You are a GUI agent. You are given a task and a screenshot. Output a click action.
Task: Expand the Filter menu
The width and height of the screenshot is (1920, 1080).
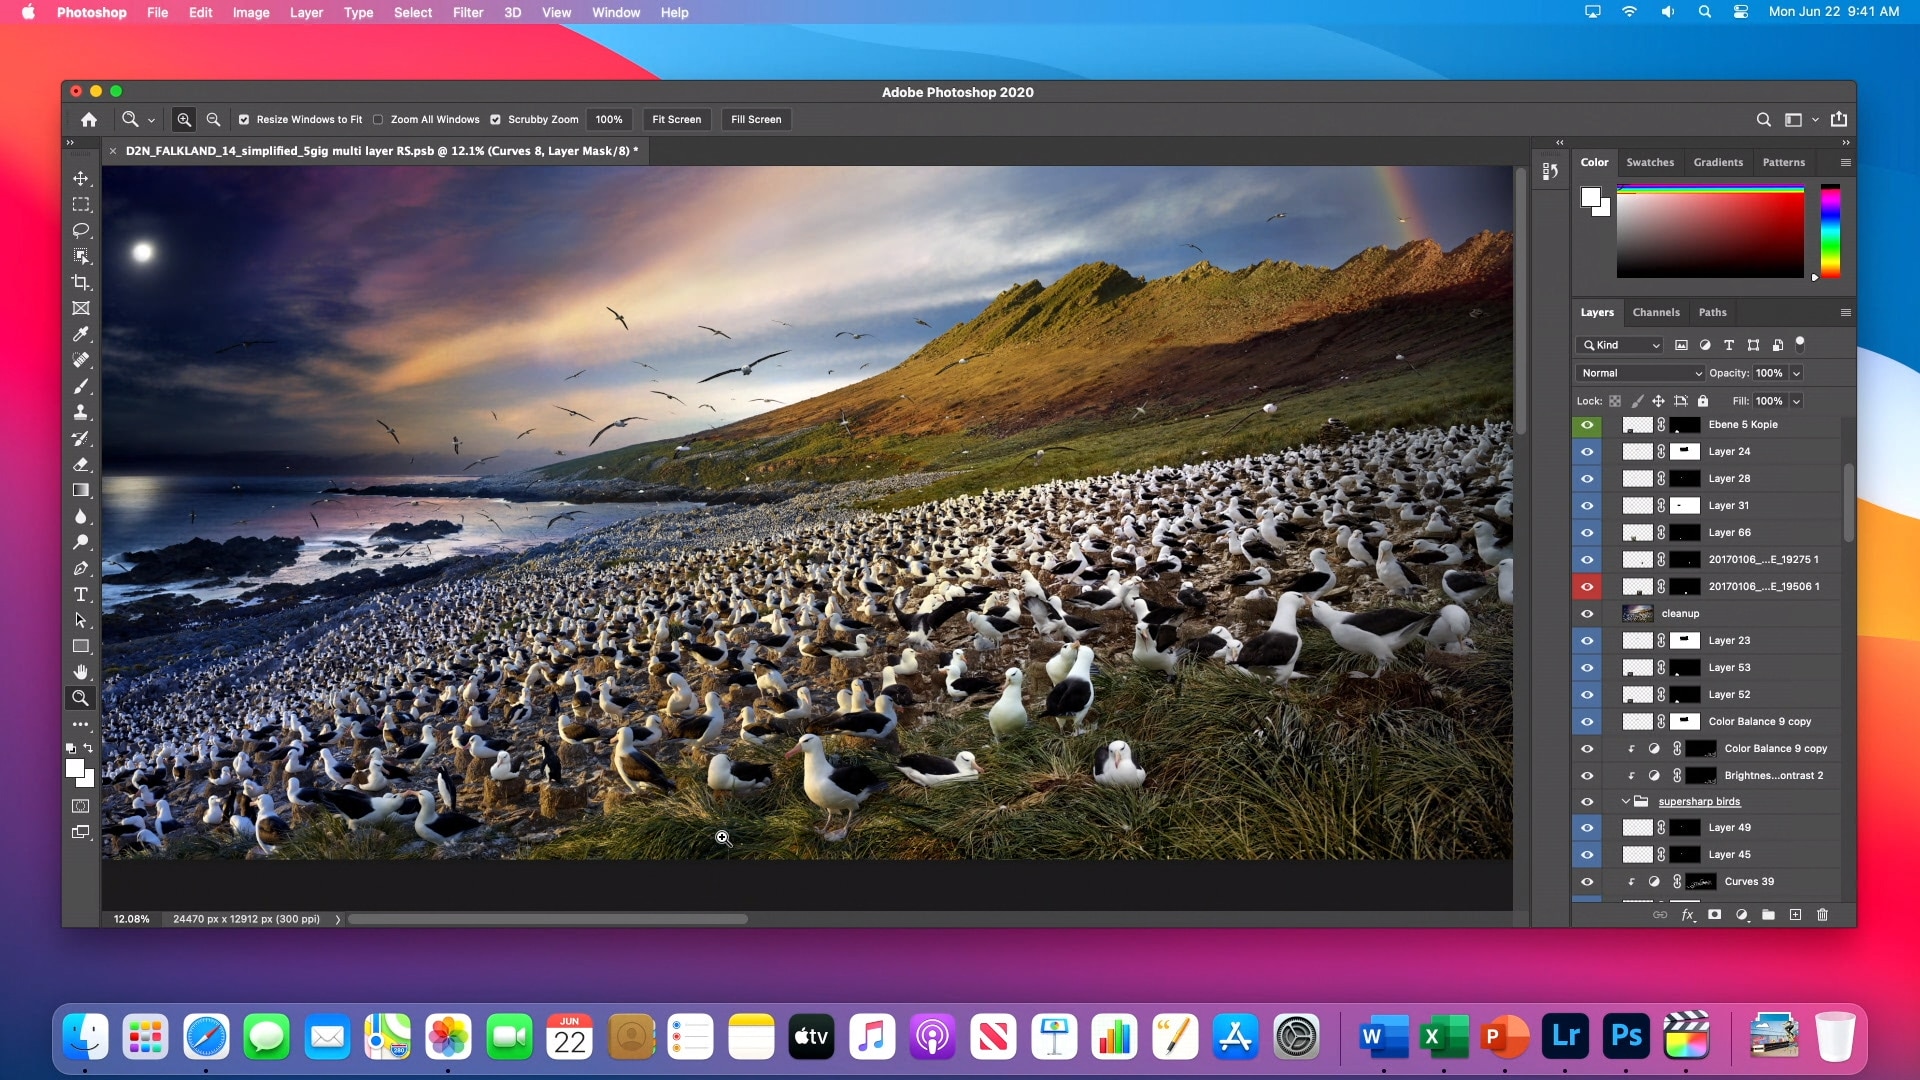[467, 12]
